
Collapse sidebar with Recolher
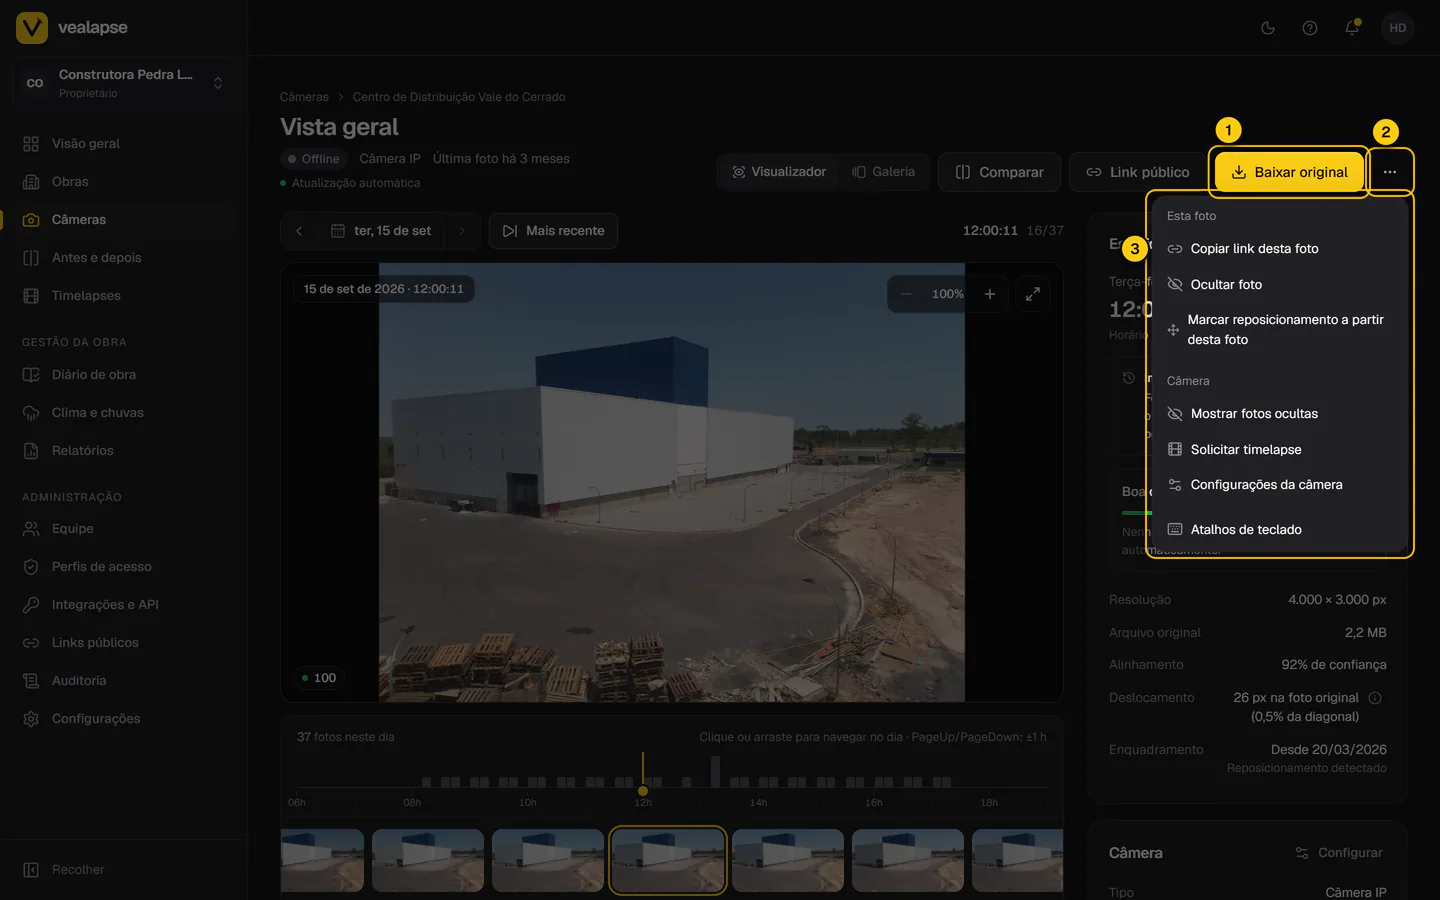64,870
